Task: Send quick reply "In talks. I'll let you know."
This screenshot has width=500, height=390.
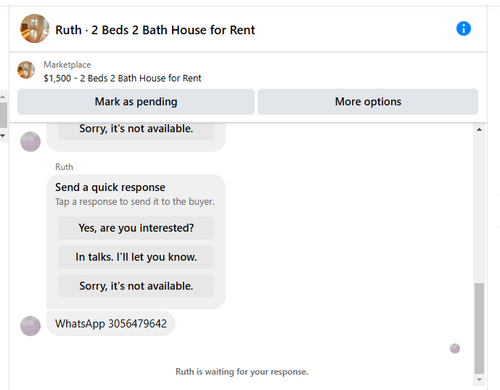Action: [136, 257]
